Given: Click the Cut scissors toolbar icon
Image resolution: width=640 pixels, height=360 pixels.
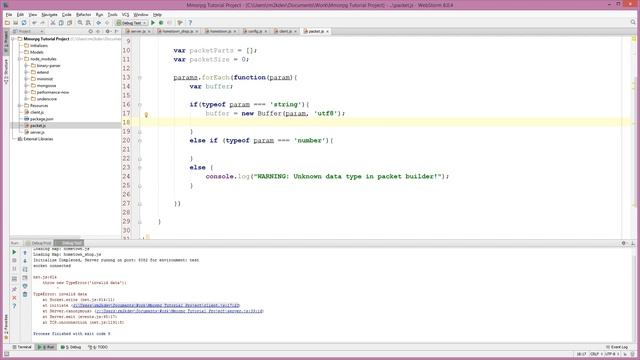Looking at the screenshot, I should [x=53, y=23].
